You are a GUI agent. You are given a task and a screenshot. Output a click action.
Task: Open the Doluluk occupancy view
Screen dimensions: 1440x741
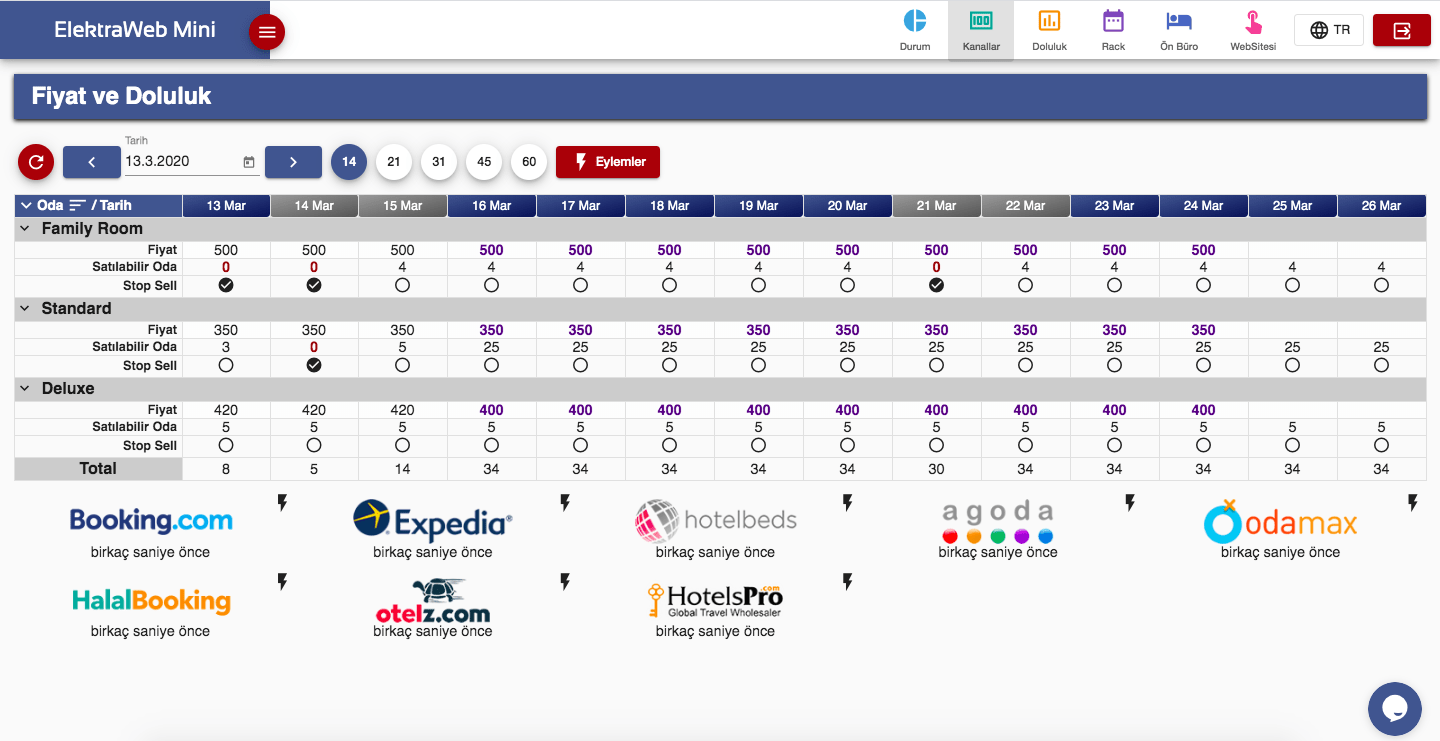(x=1049, y=30)
